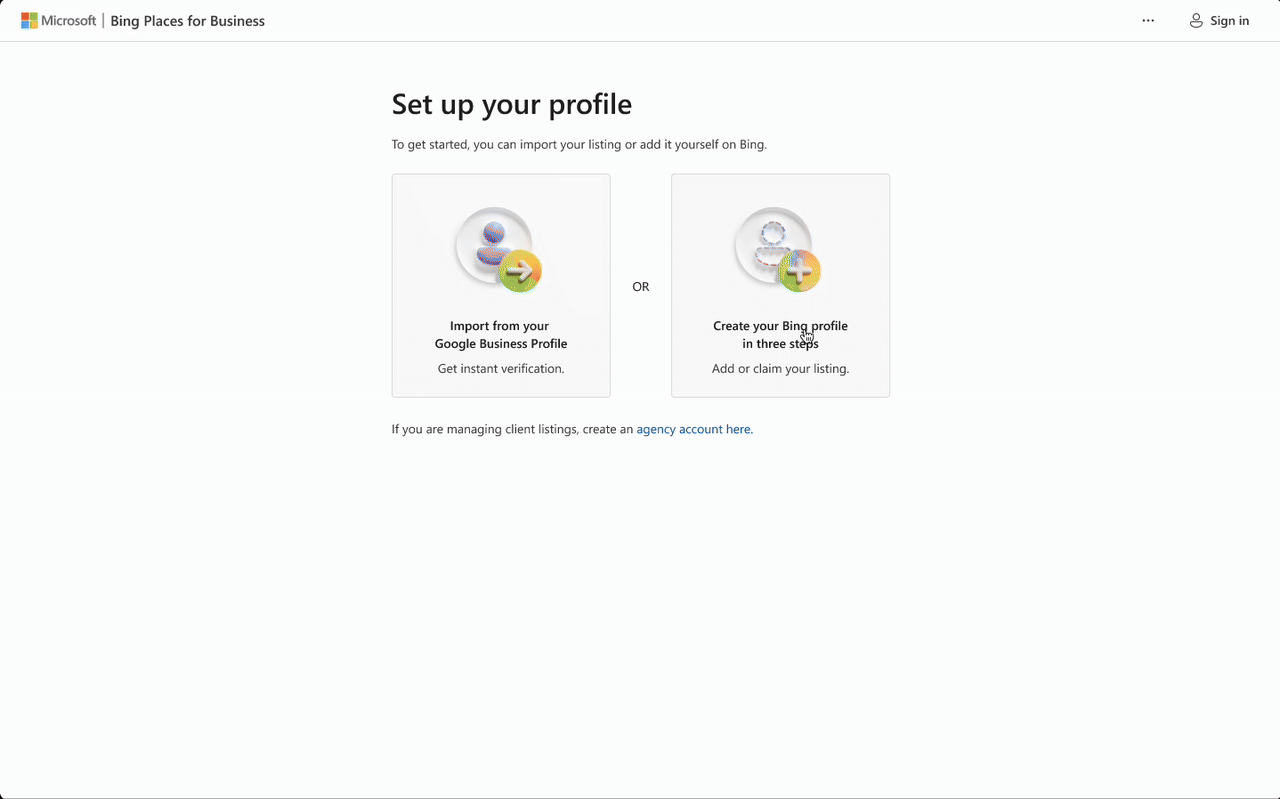This screenshot has height=799, width=1280.
Task: Open the 'agency account here' link
Action: click(x=694, y=429)
